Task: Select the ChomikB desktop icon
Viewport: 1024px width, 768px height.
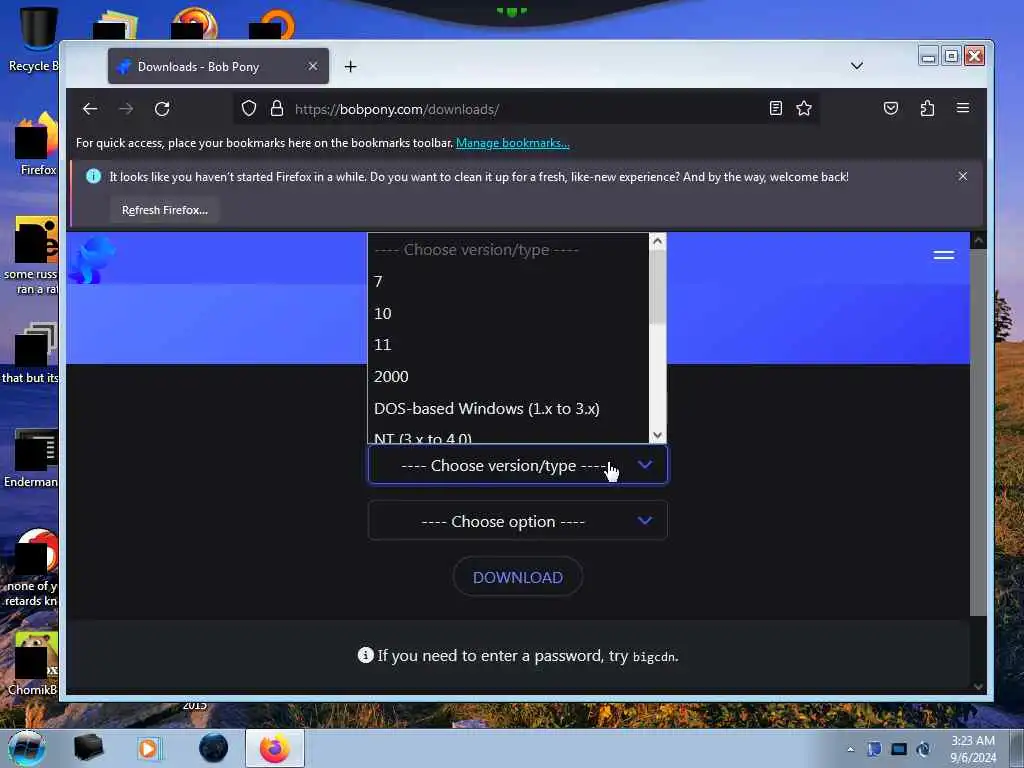Action: pos(33,664)
